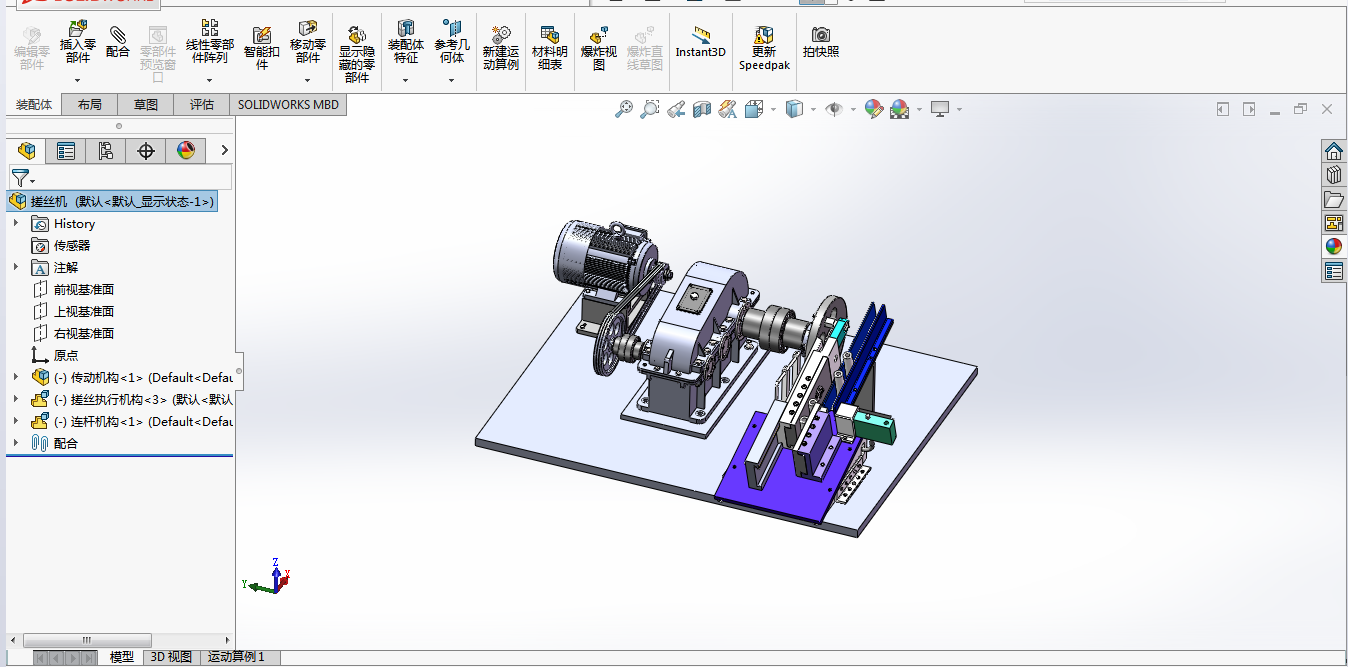Screen dimensions: 1348x667
Task: Expand the History folder node
Action: coord(16,223)
